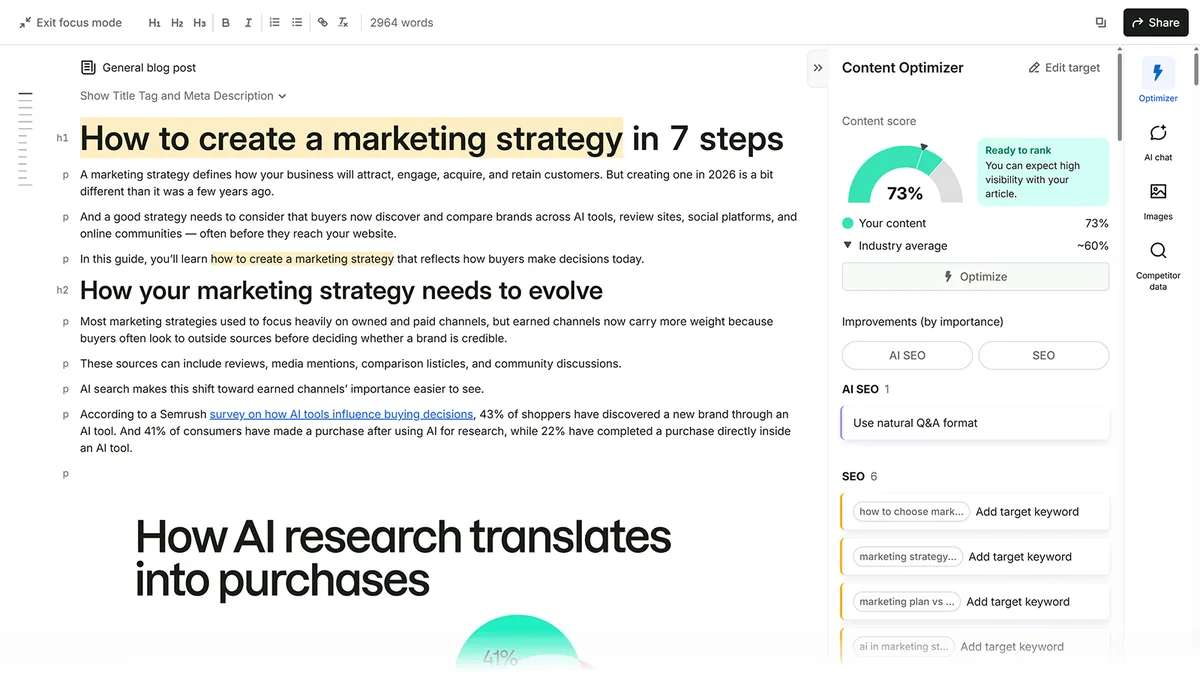Click the paragraph starting These sources can include
The height and width of the screenshot is (675, 1200).
(x=350, y=364)
